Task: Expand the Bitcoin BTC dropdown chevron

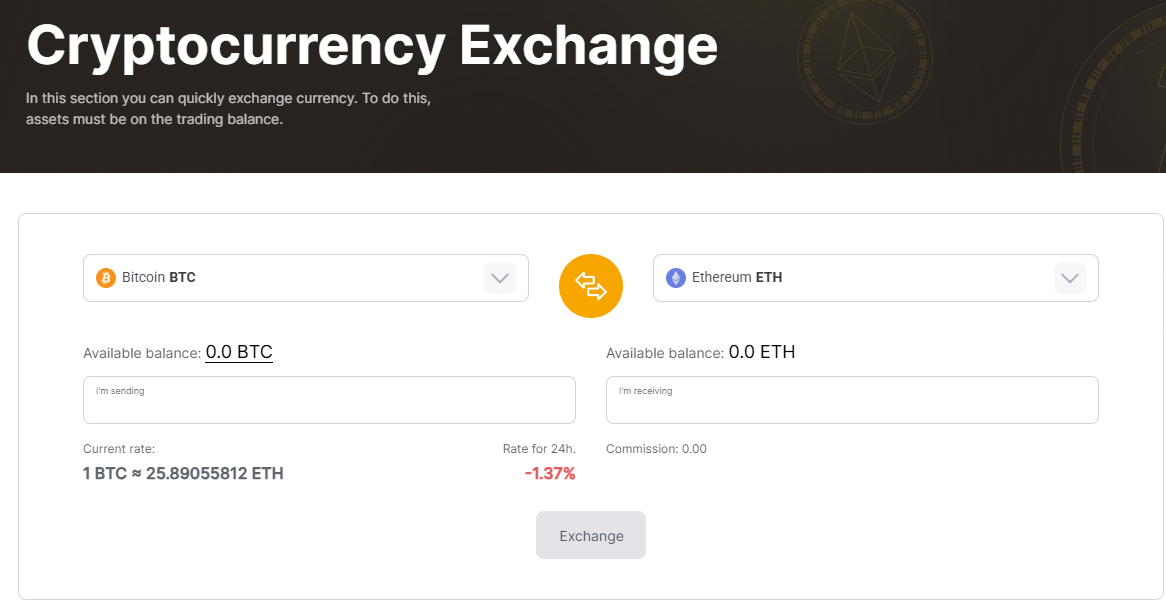Action: click(500, 278)
